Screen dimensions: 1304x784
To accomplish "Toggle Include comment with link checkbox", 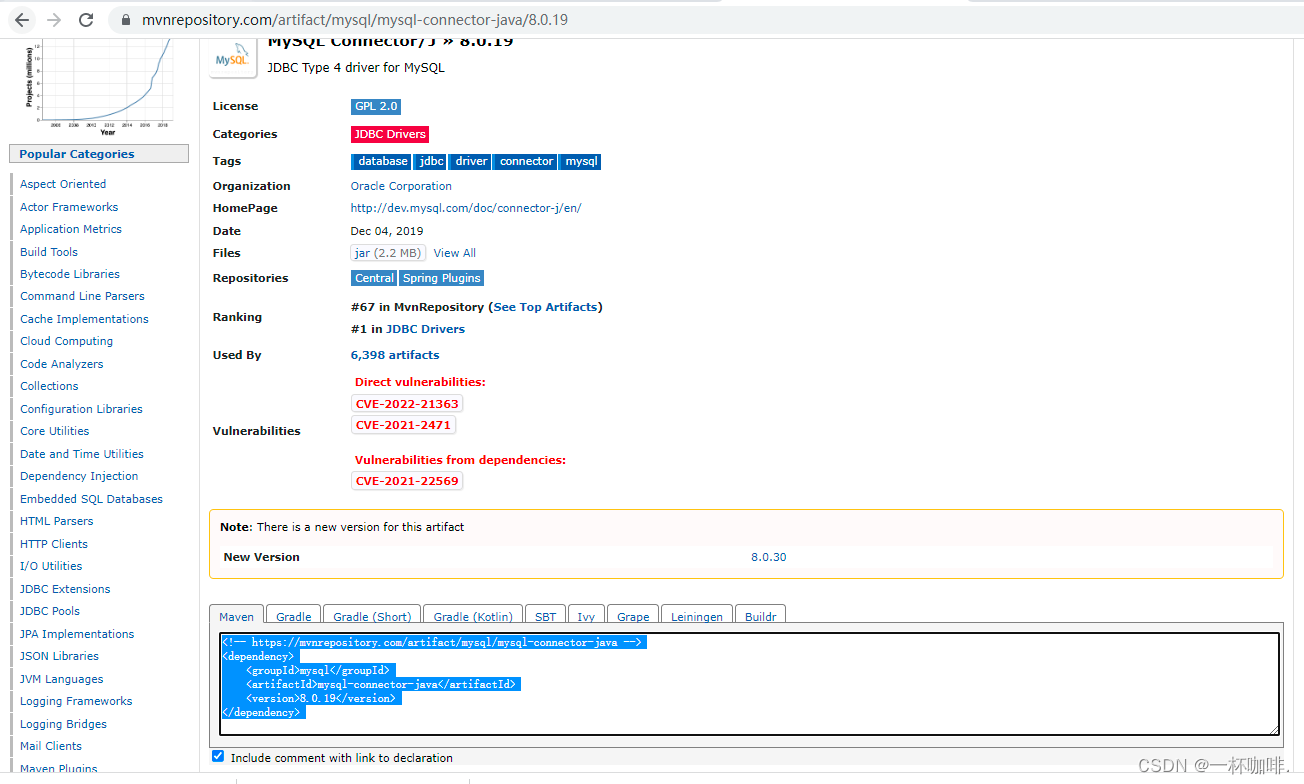I will pos(218,757).
